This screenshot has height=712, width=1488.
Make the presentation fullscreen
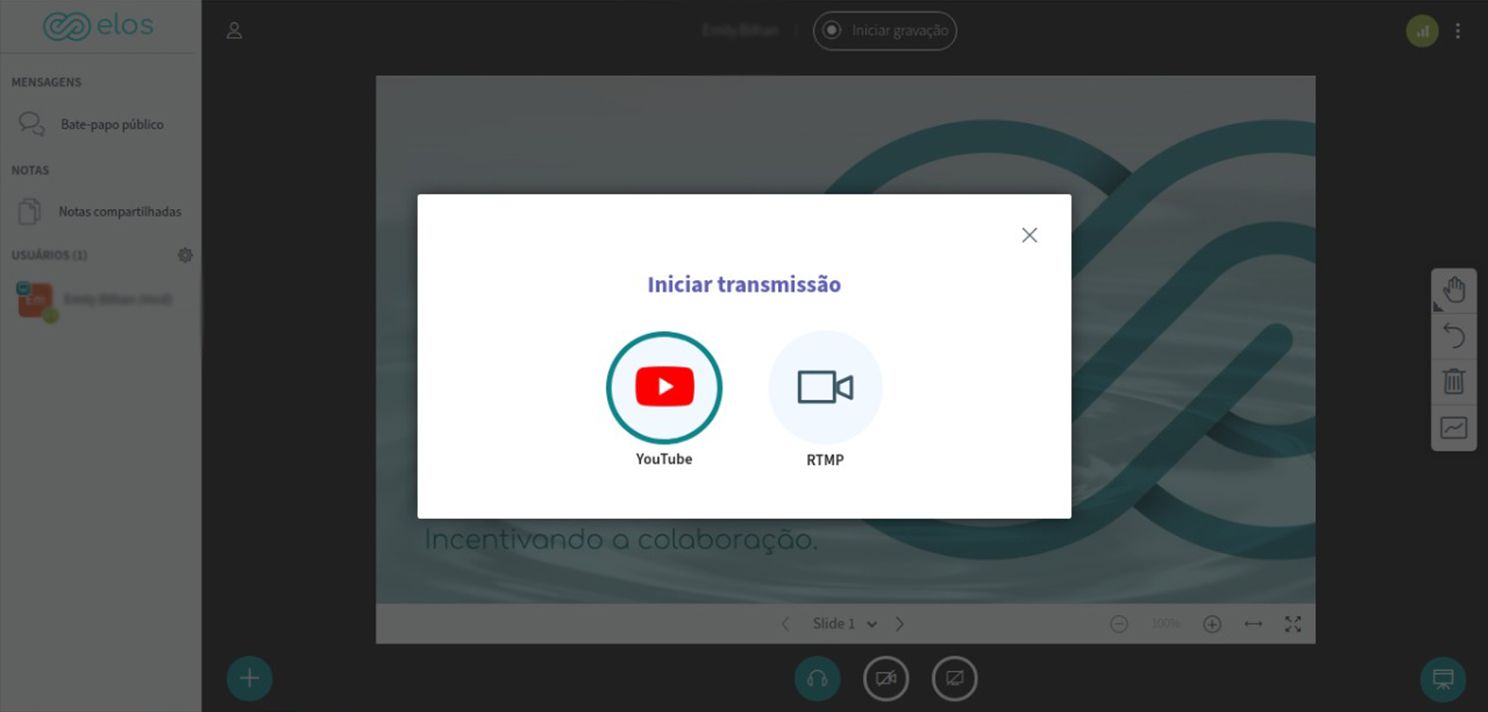point(1293,624)
